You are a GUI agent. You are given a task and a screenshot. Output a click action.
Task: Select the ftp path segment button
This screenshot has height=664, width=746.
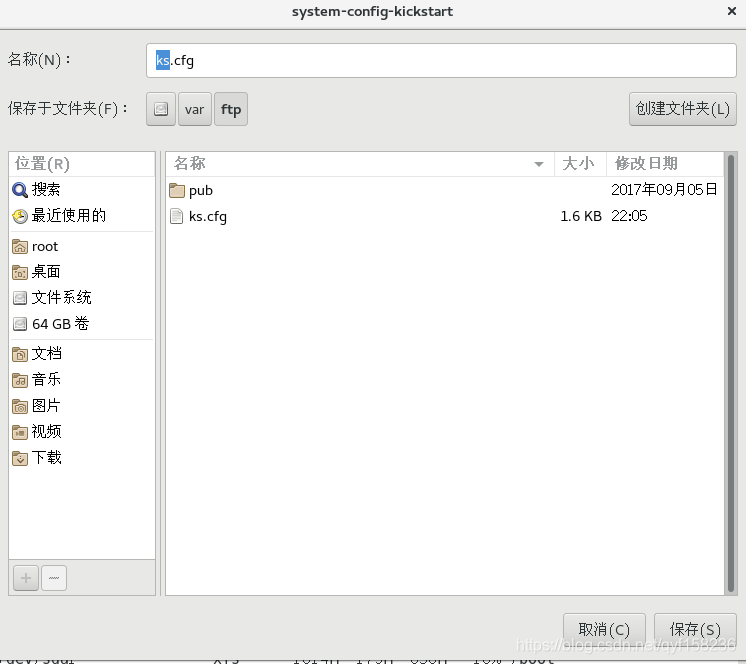[x=231, y=109]
